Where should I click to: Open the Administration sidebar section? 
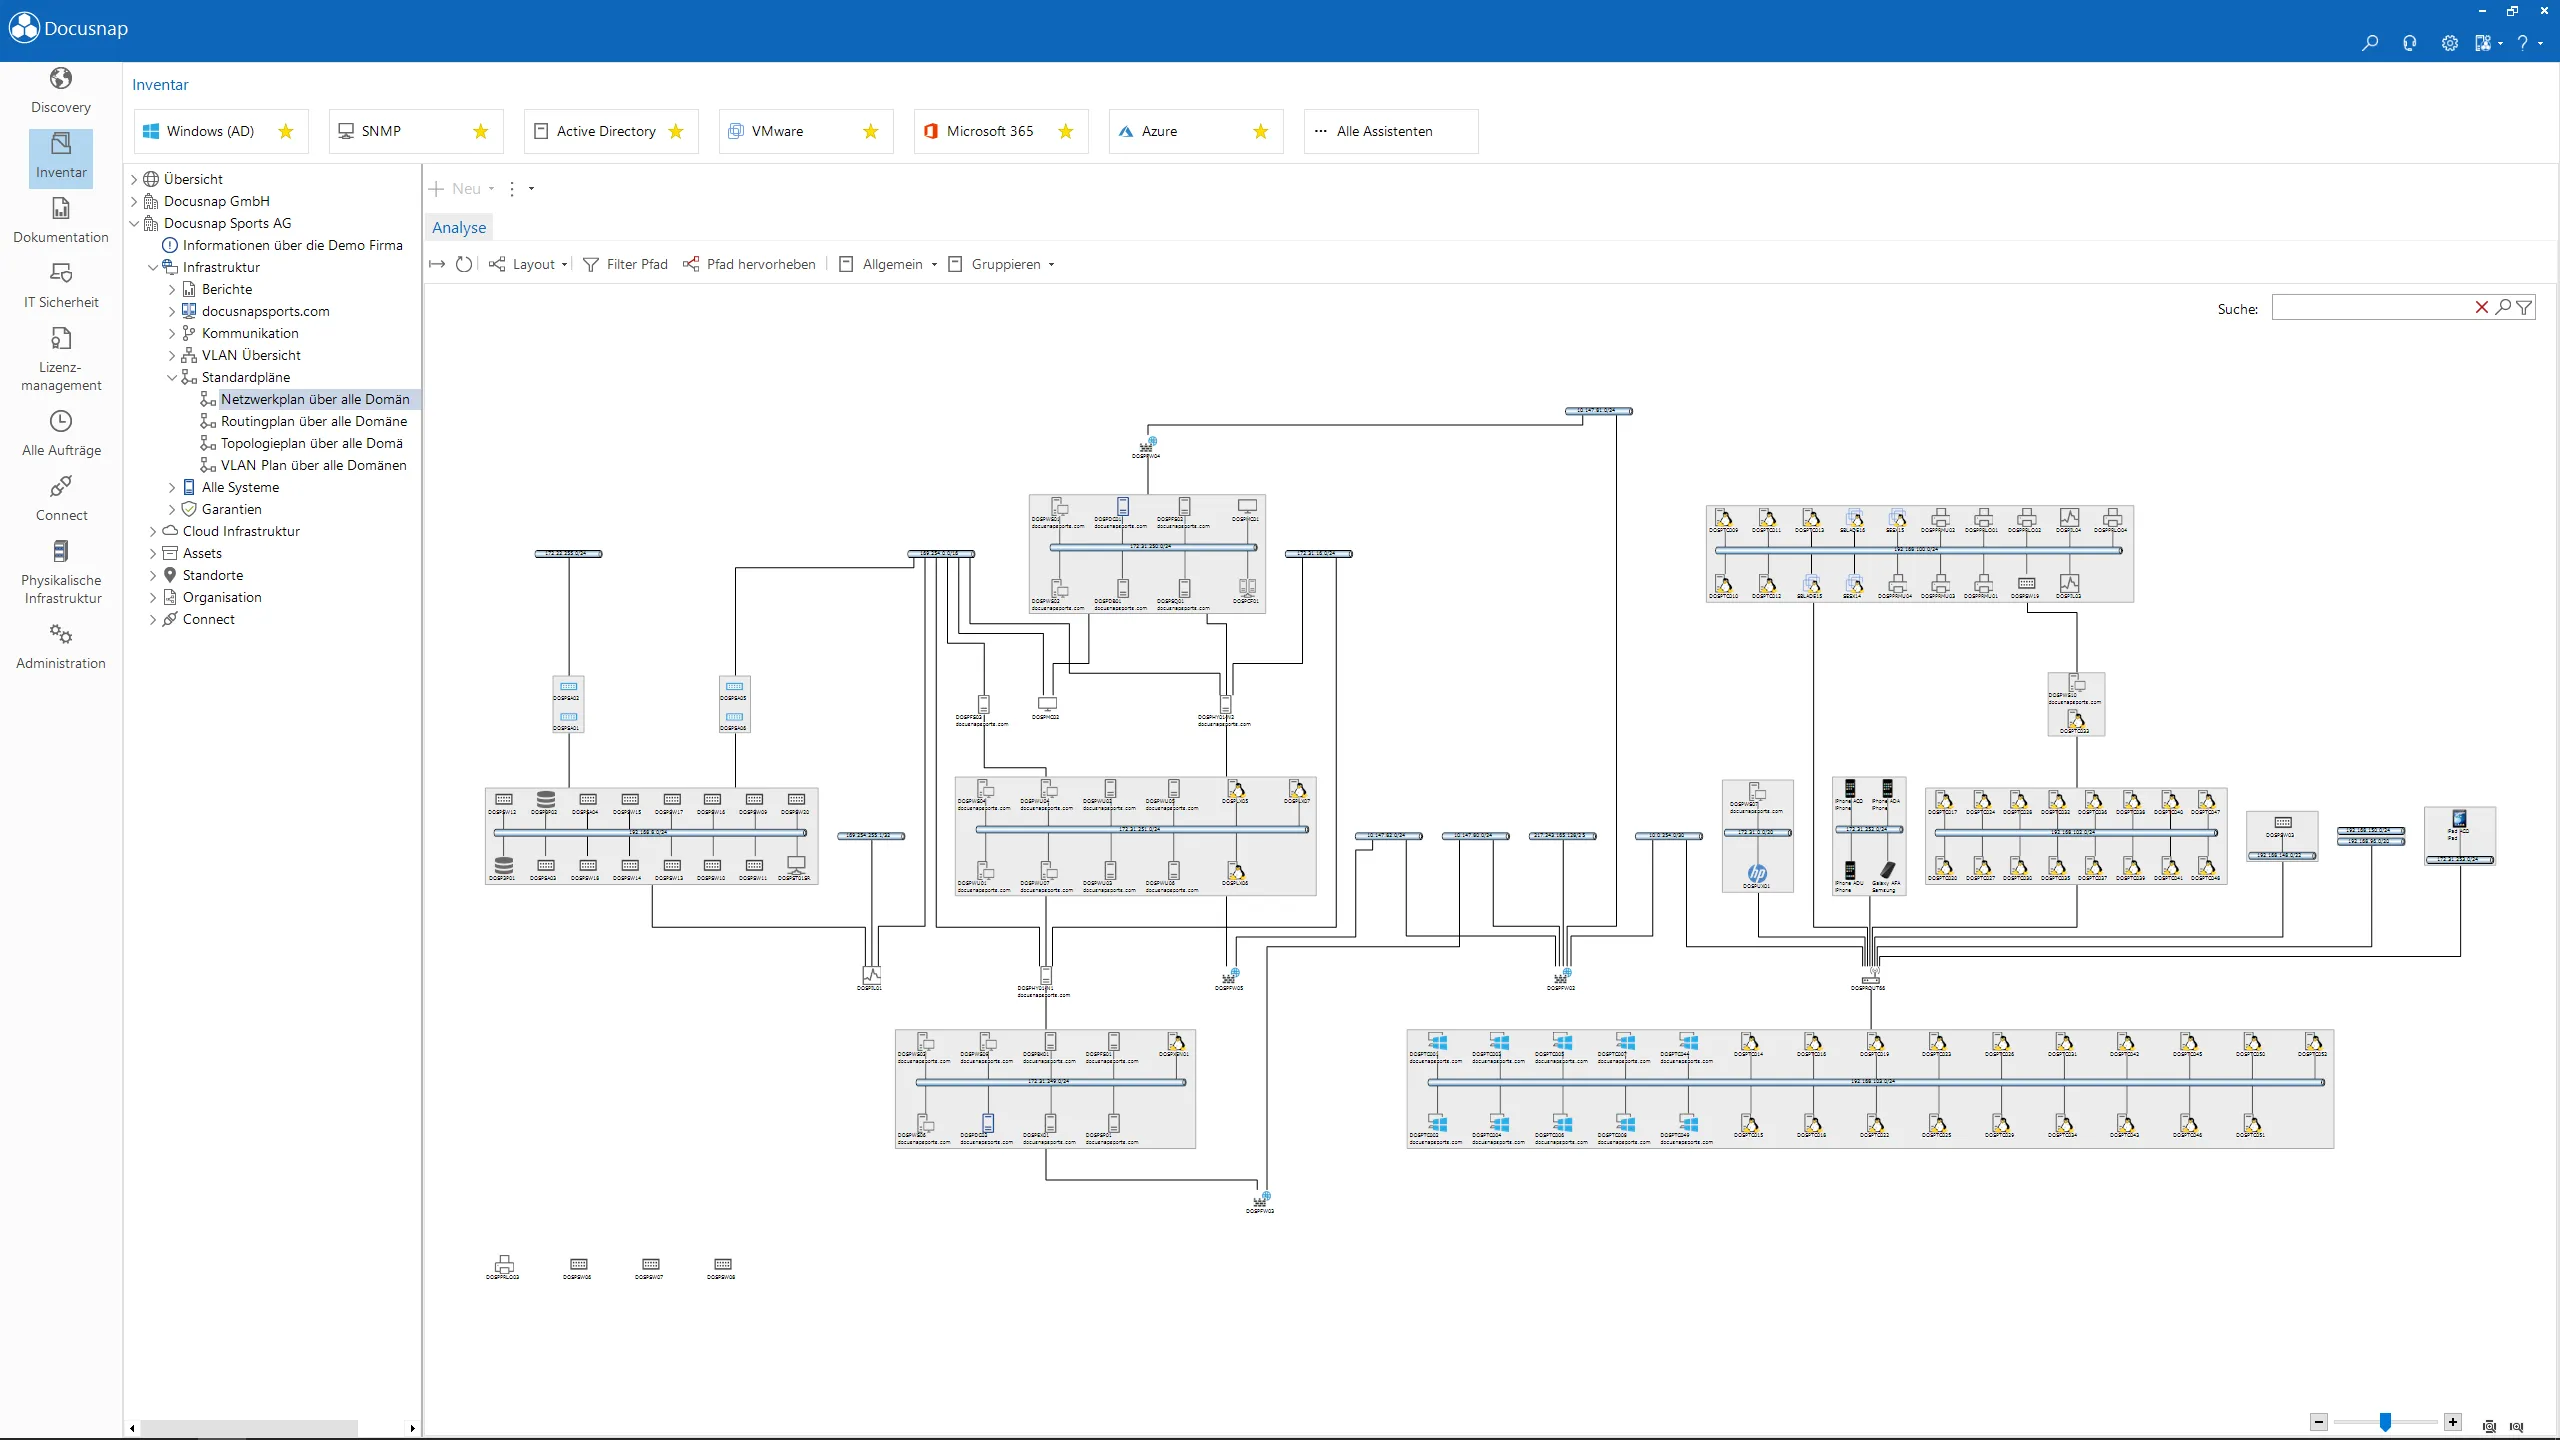click(x=61, y=647)
